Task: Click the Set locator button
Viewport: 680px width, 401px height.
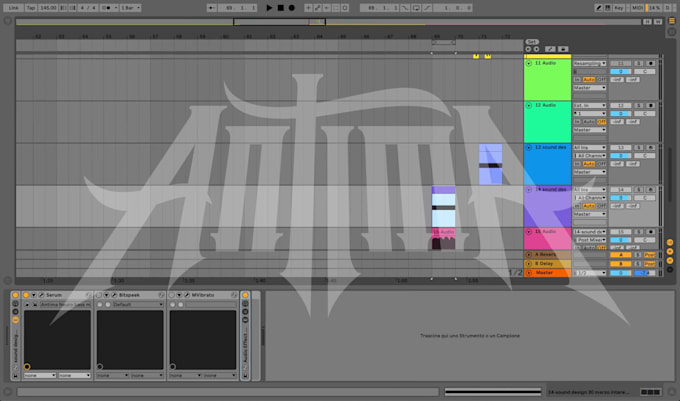Action: coord(532,42)
